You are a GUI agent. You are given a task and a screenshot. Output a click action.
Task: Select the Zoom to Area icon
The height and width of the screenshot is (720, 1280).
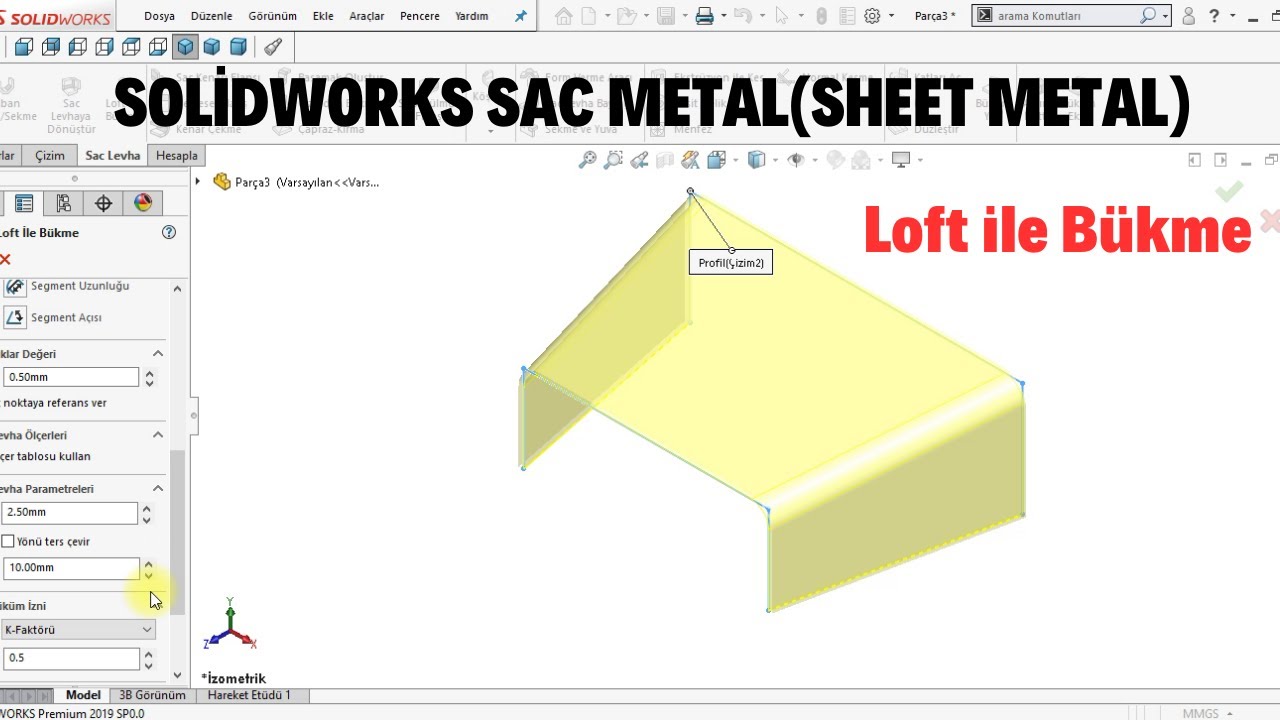point(613,159)
